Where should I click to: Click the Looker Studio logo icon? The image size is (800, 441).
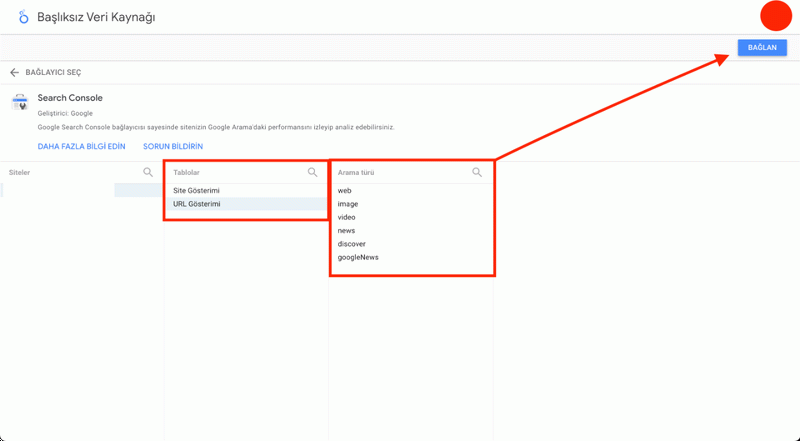click(x=23, y=17)
